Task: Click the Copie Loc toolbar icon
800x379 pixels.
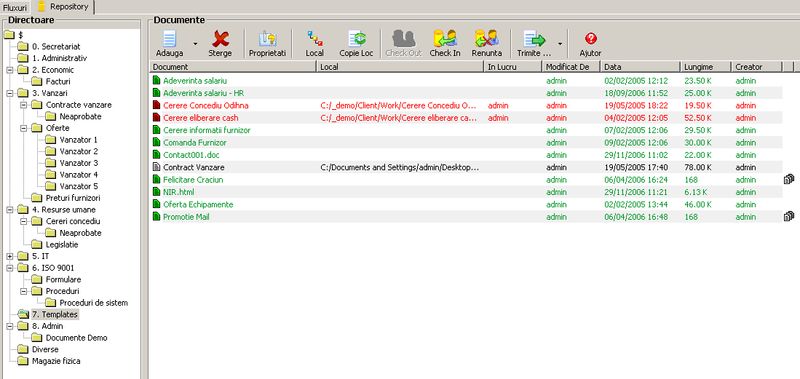Action: point(357,39)
